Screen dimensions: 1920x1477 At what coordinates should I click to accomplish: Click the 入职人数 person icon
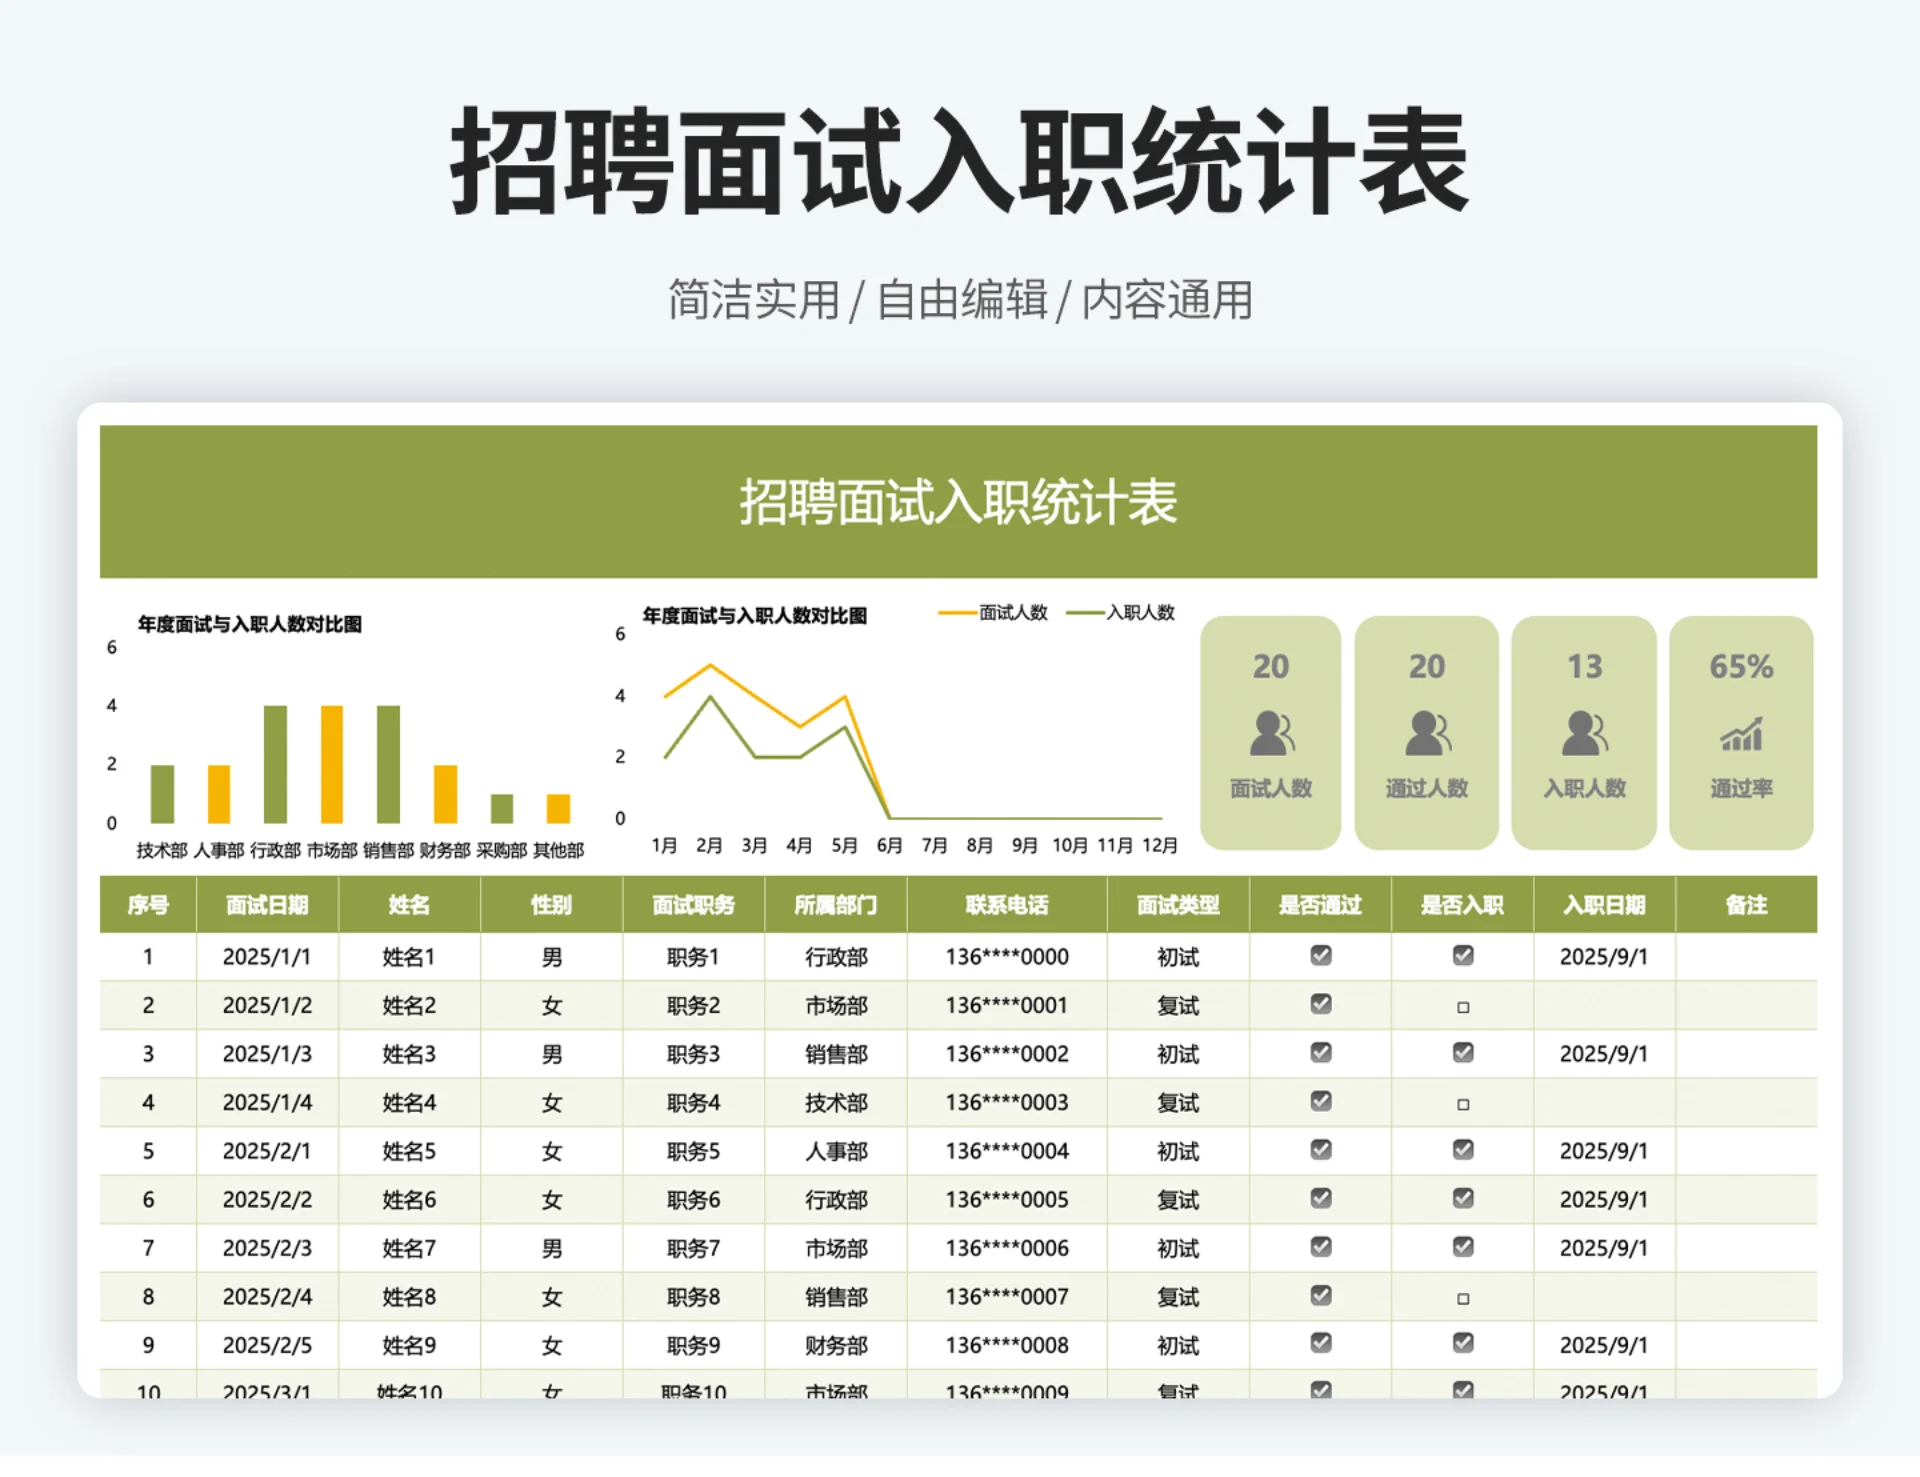coord(1584,737)
